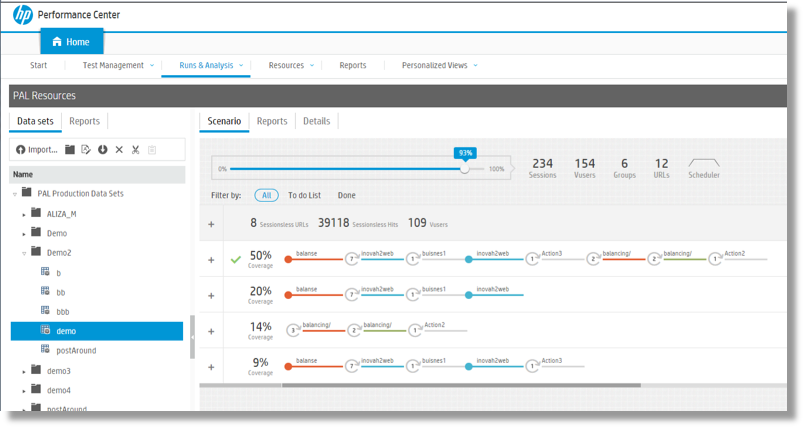805x429 pixels.
Task: Click red balanse node in 20% row
Action: [x=289, y=295]
